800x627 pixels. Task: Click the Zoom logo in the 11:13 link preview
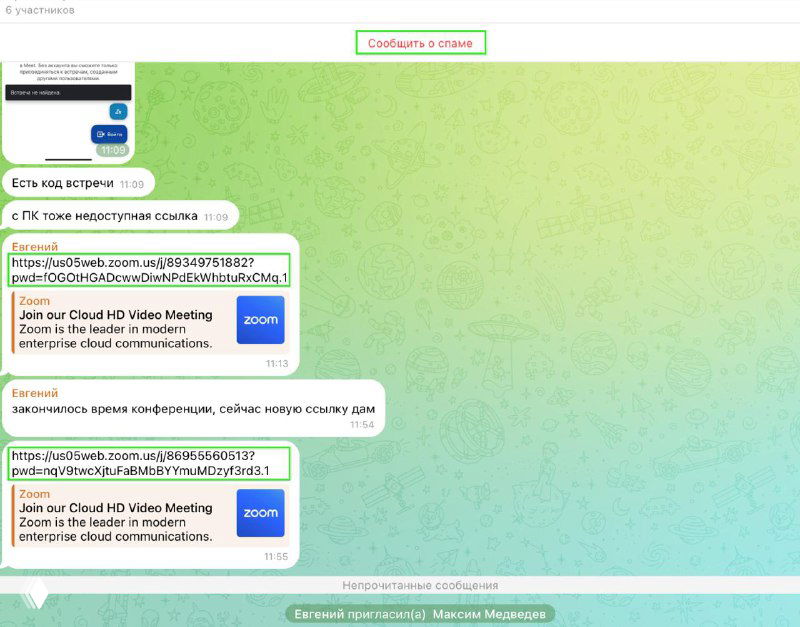coord(260,319)
